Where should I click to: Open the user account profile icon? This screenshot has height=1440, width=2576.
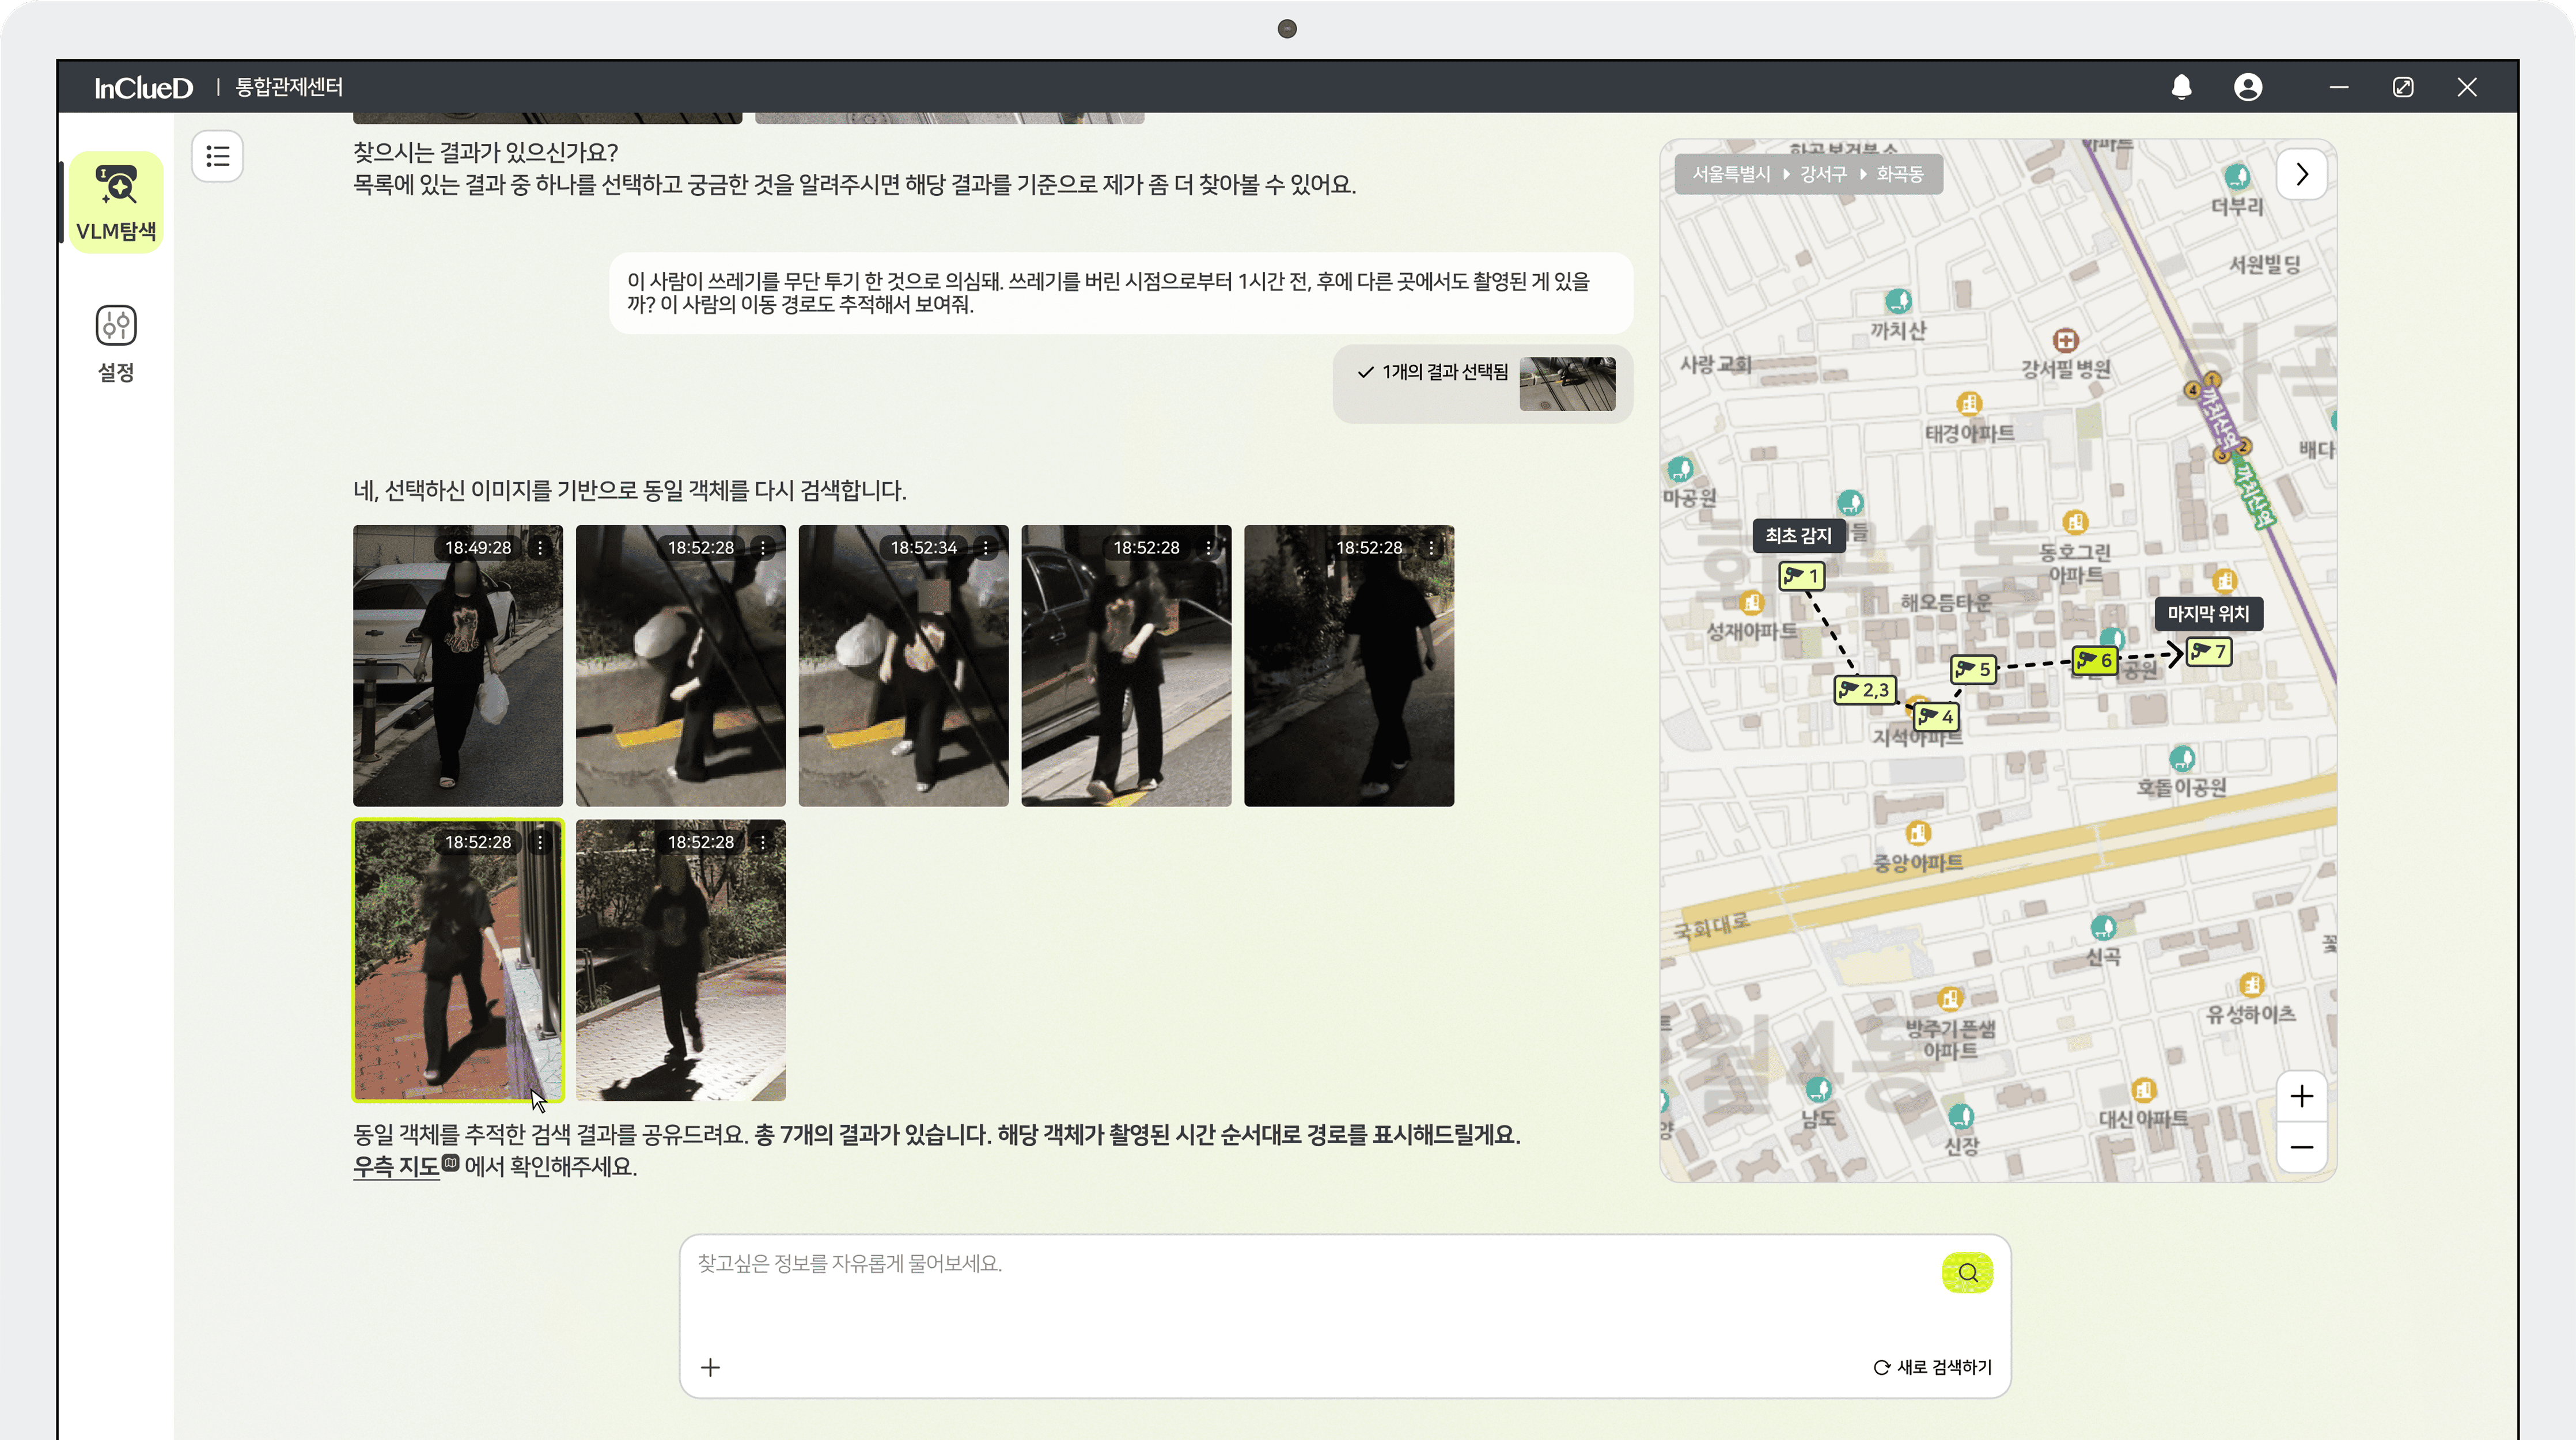tap(2247, 87)
